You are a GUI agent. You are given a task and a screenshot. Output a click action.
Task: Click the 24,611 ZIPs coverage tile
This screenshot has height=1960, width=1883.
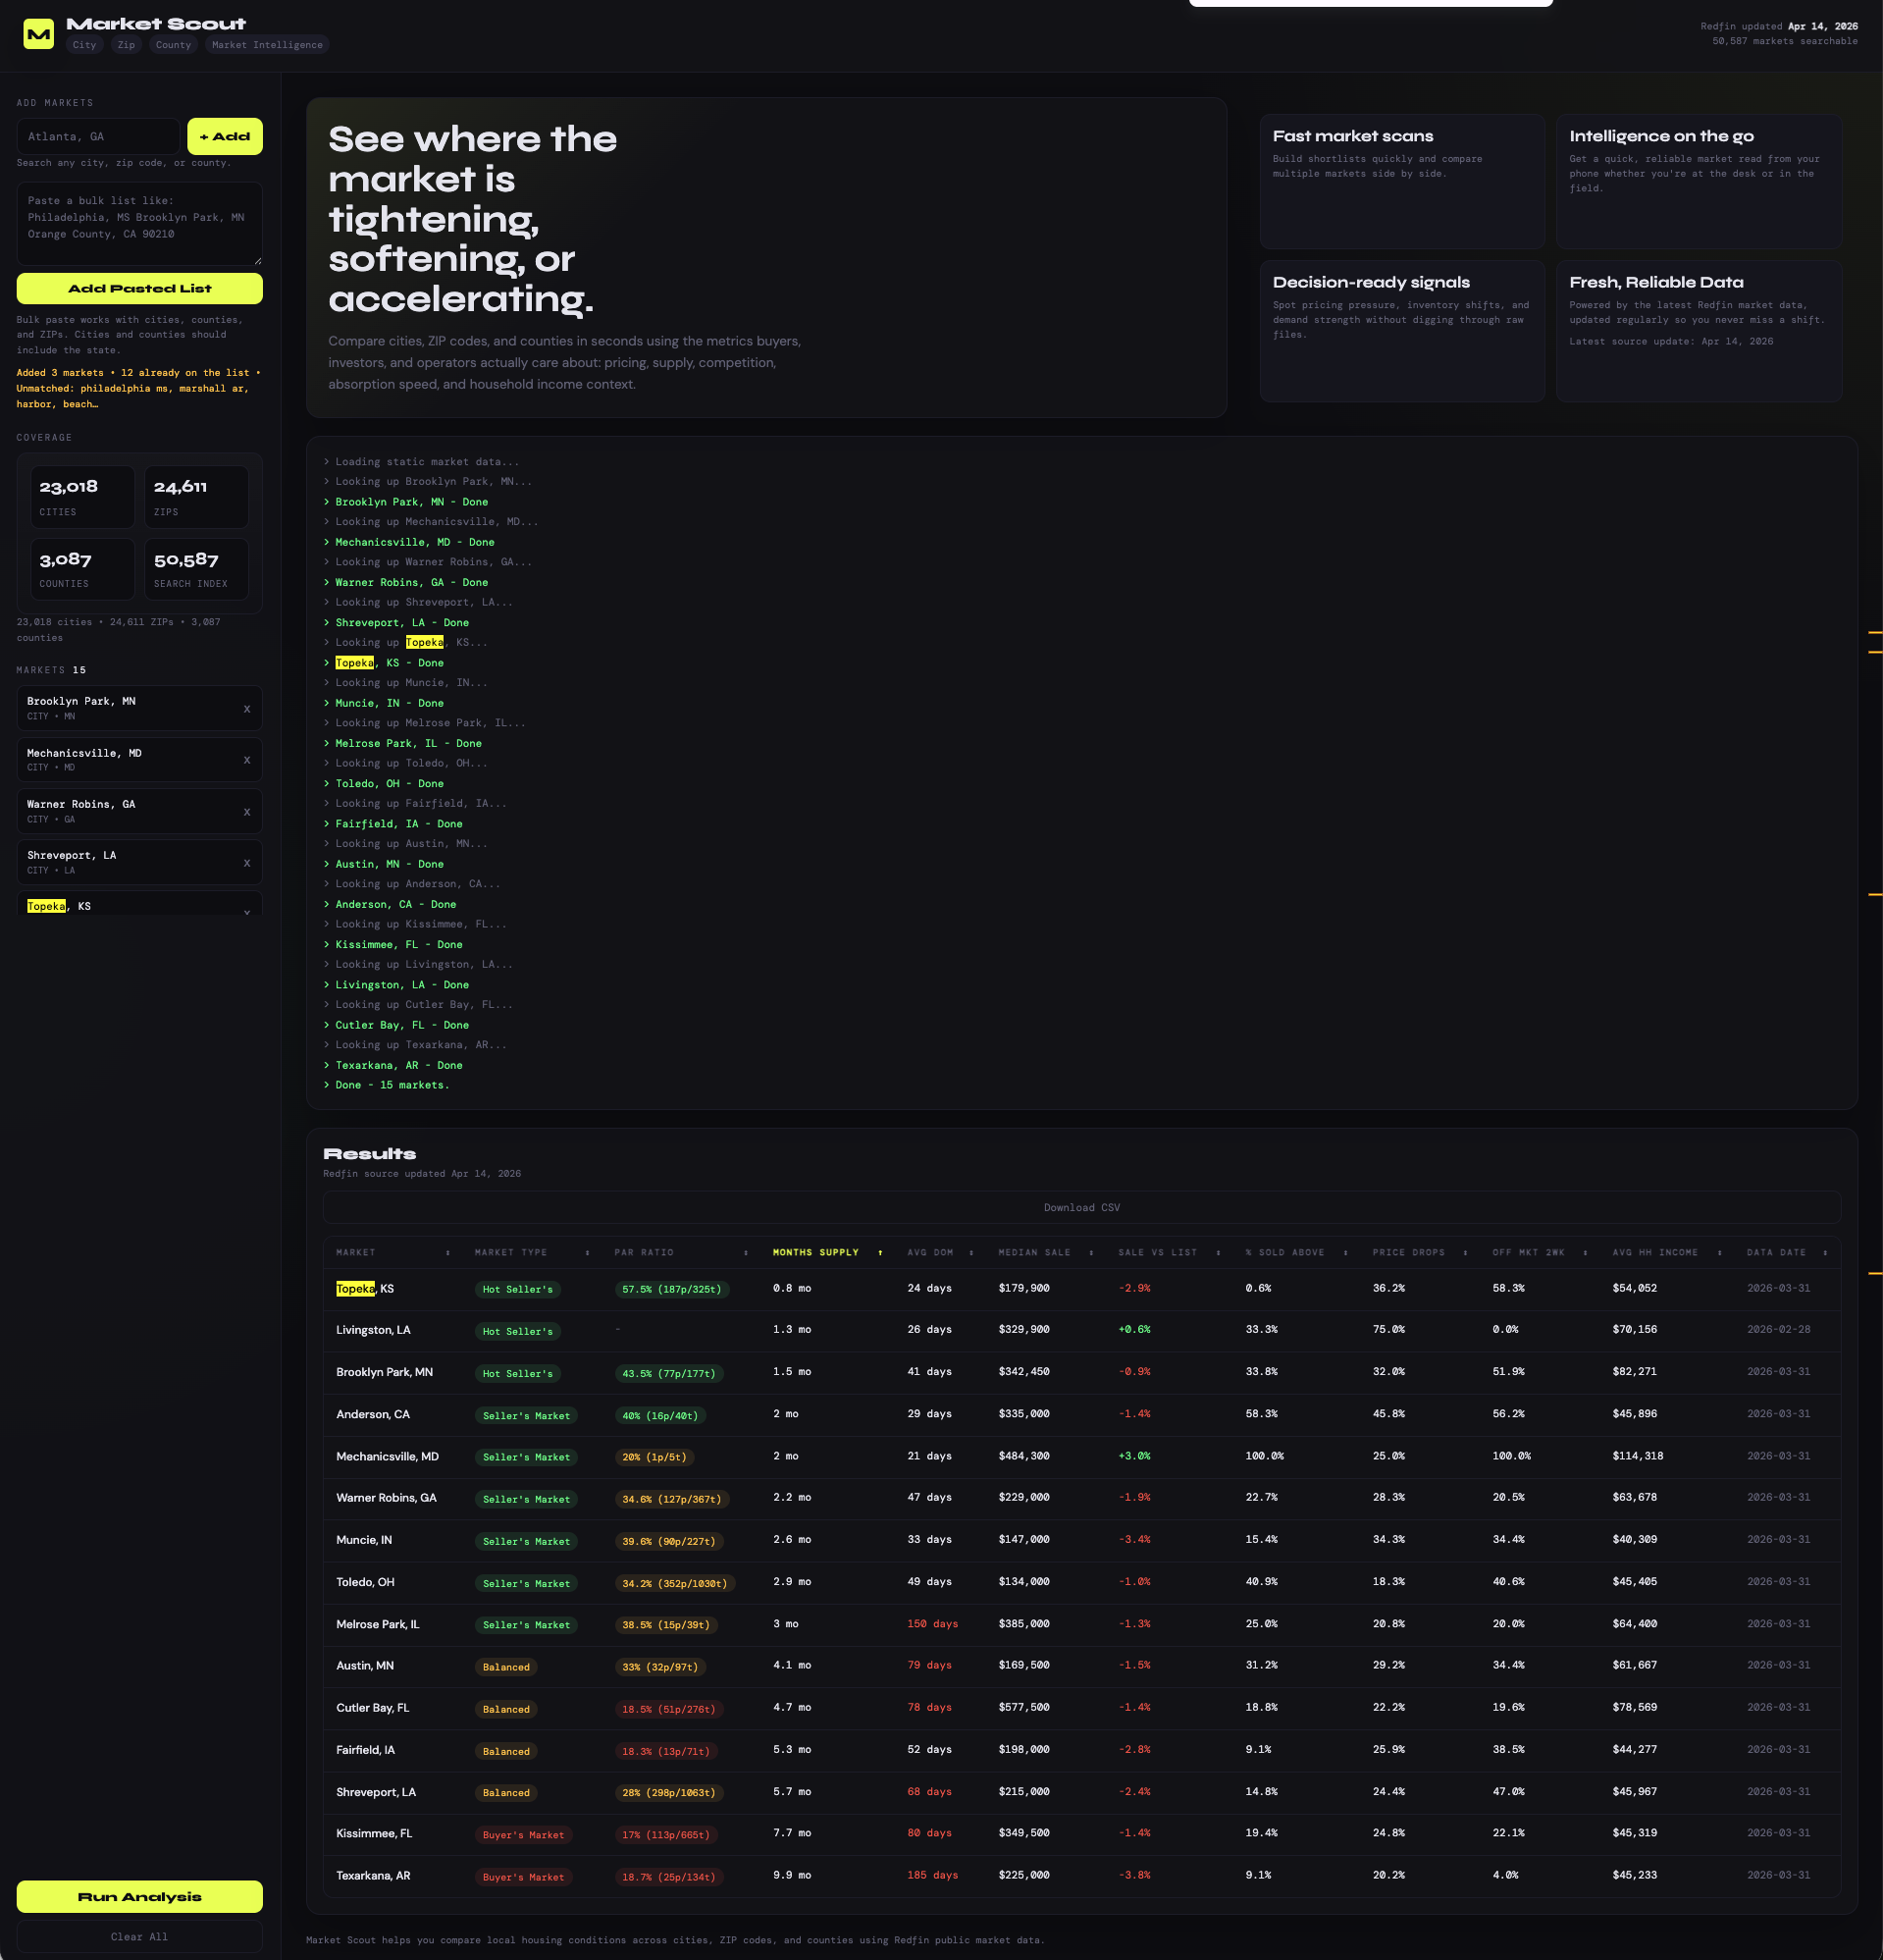click(197, 497)
